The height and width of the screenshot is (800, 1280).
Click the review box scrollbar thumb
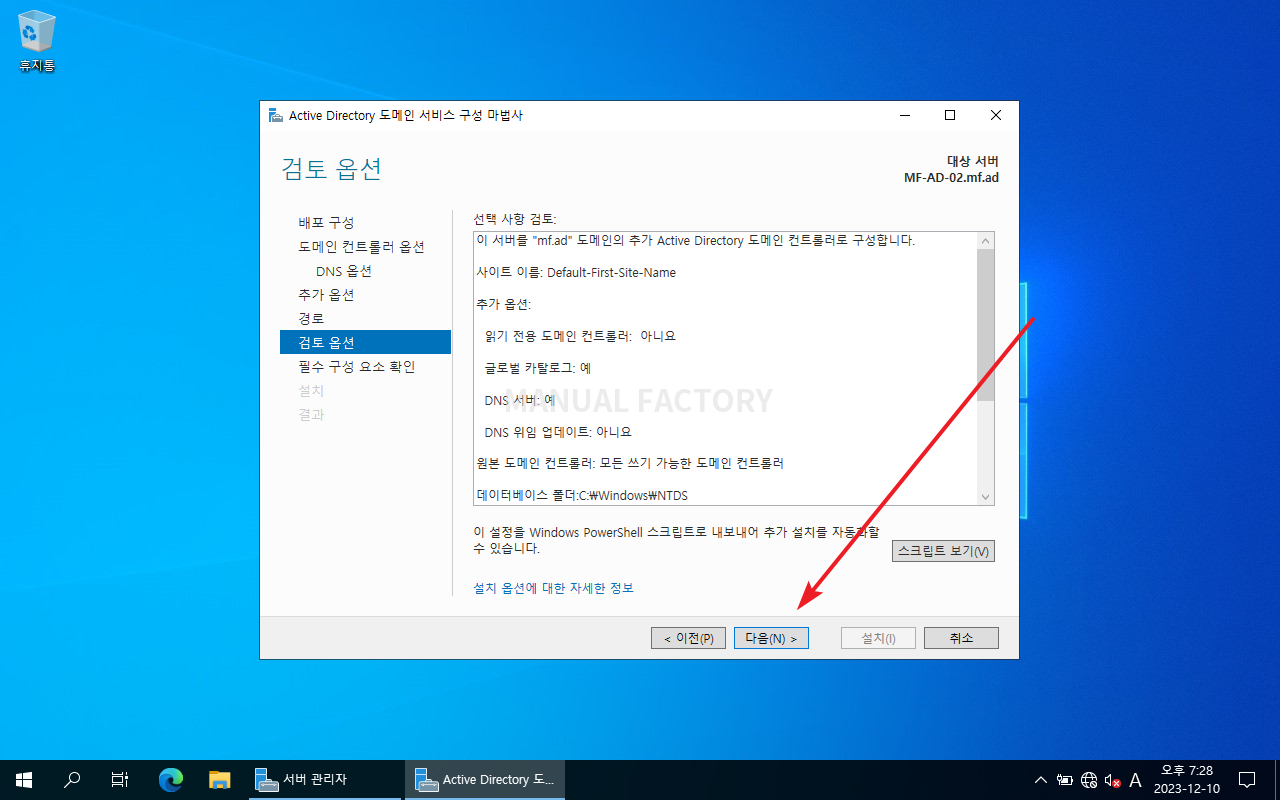point(986,325)
